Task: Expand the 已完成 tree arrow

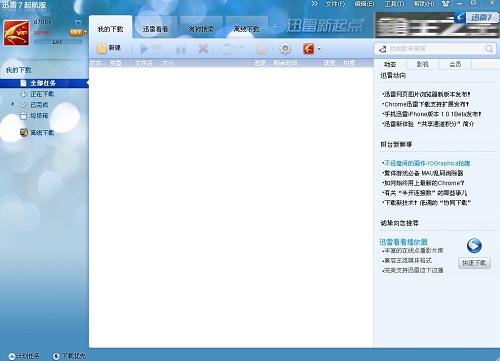Action: (x=13, y=104)
